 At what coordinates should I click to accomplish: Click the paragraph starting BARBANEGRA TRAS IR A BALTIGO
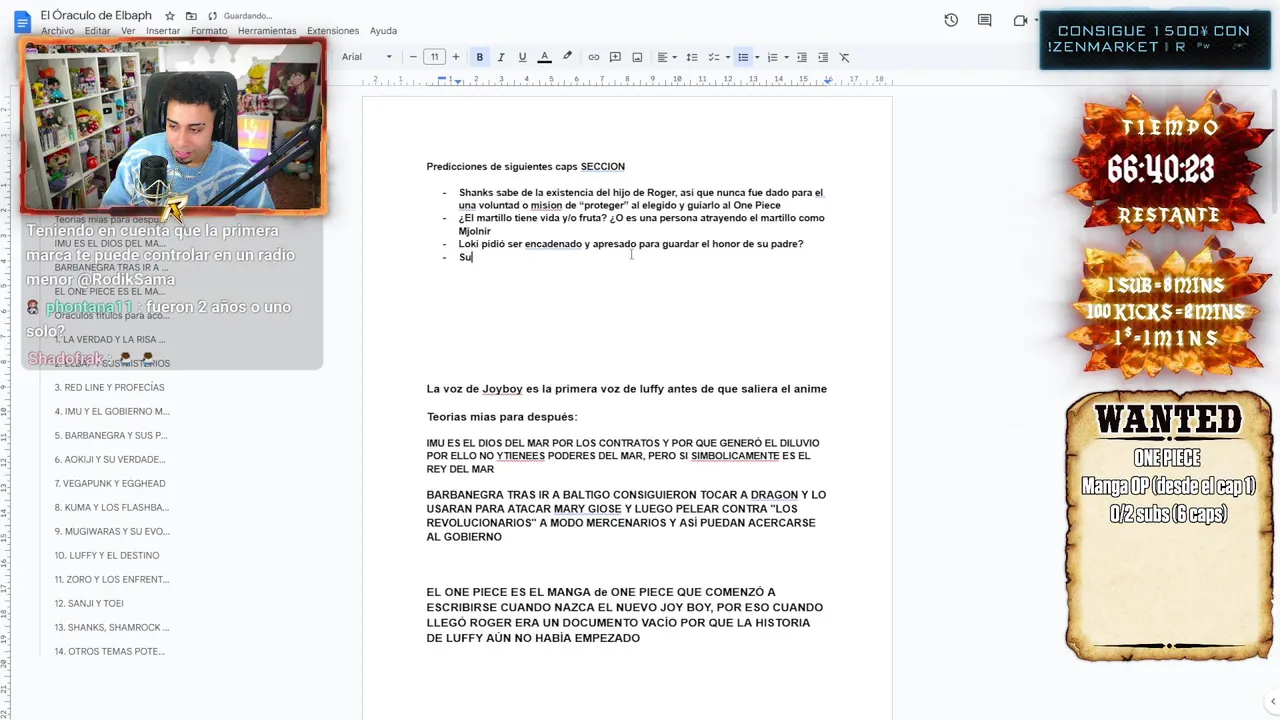coord(626,515)
